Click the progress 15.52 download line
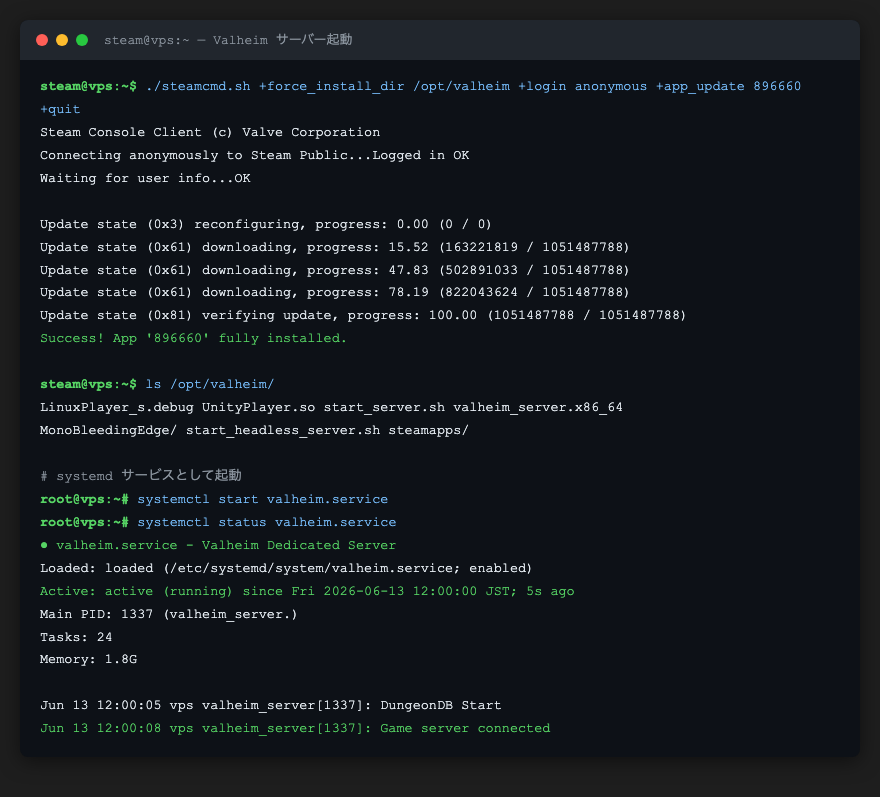The width and height of the screenshot is (880, 797). click(x=334, y=248)
